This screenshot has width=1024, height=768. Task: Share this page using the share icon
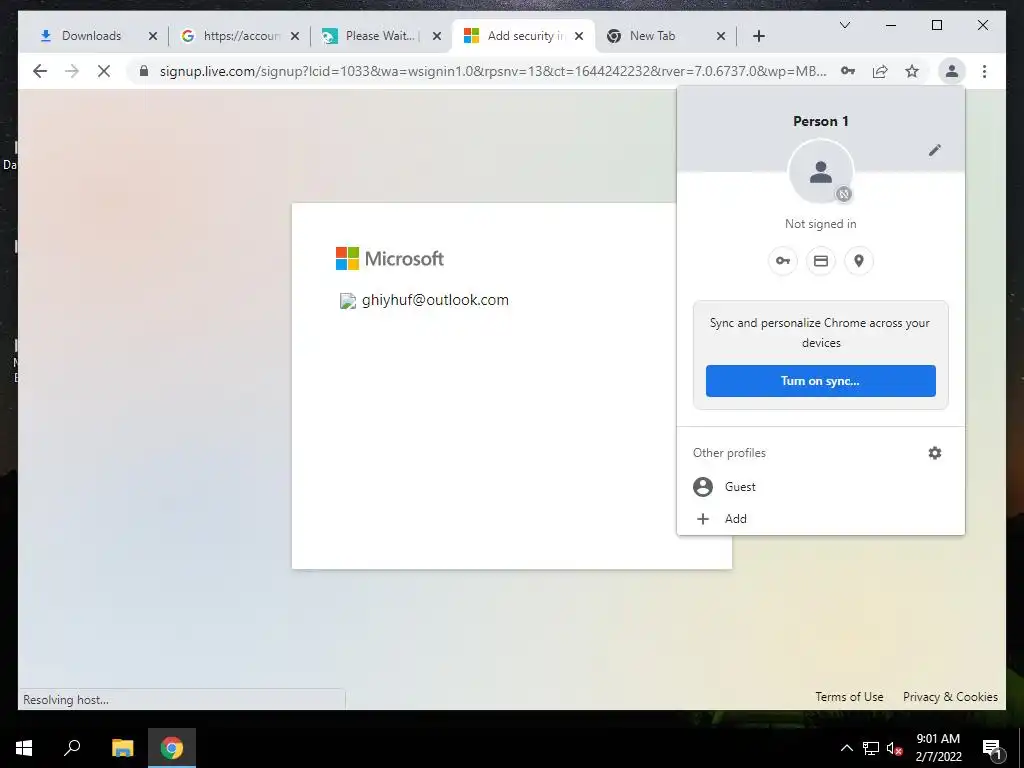[880, 71]
